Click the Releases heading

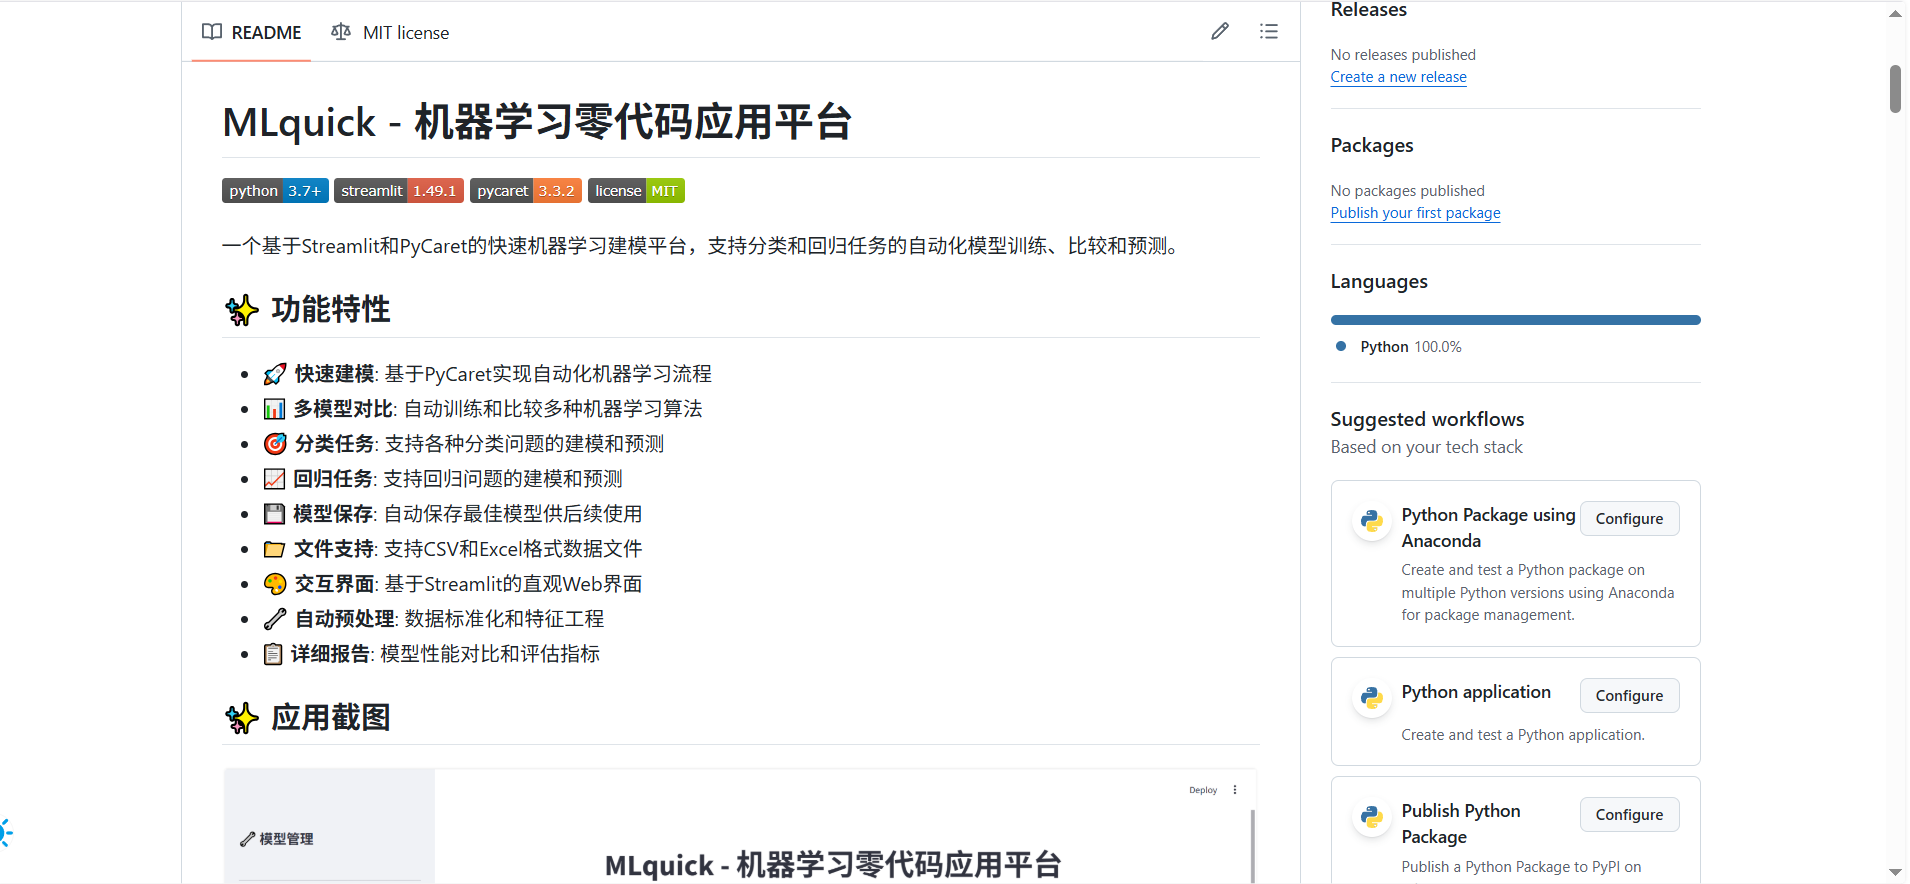(x=1368, y=10)
